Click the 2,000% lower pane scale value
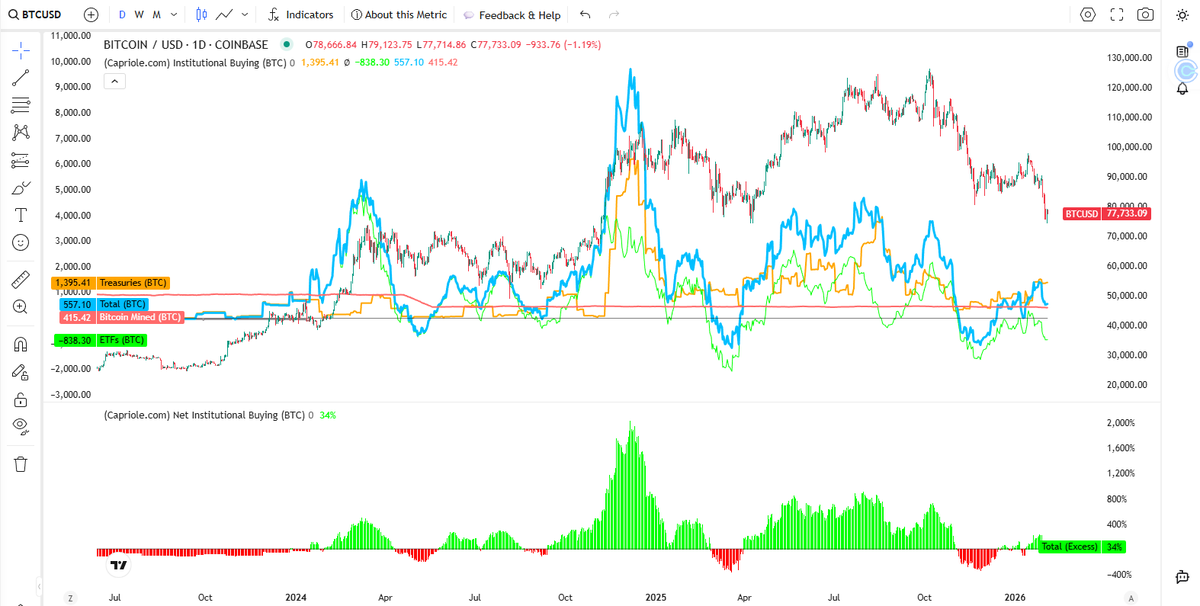 coord(1121,423)
